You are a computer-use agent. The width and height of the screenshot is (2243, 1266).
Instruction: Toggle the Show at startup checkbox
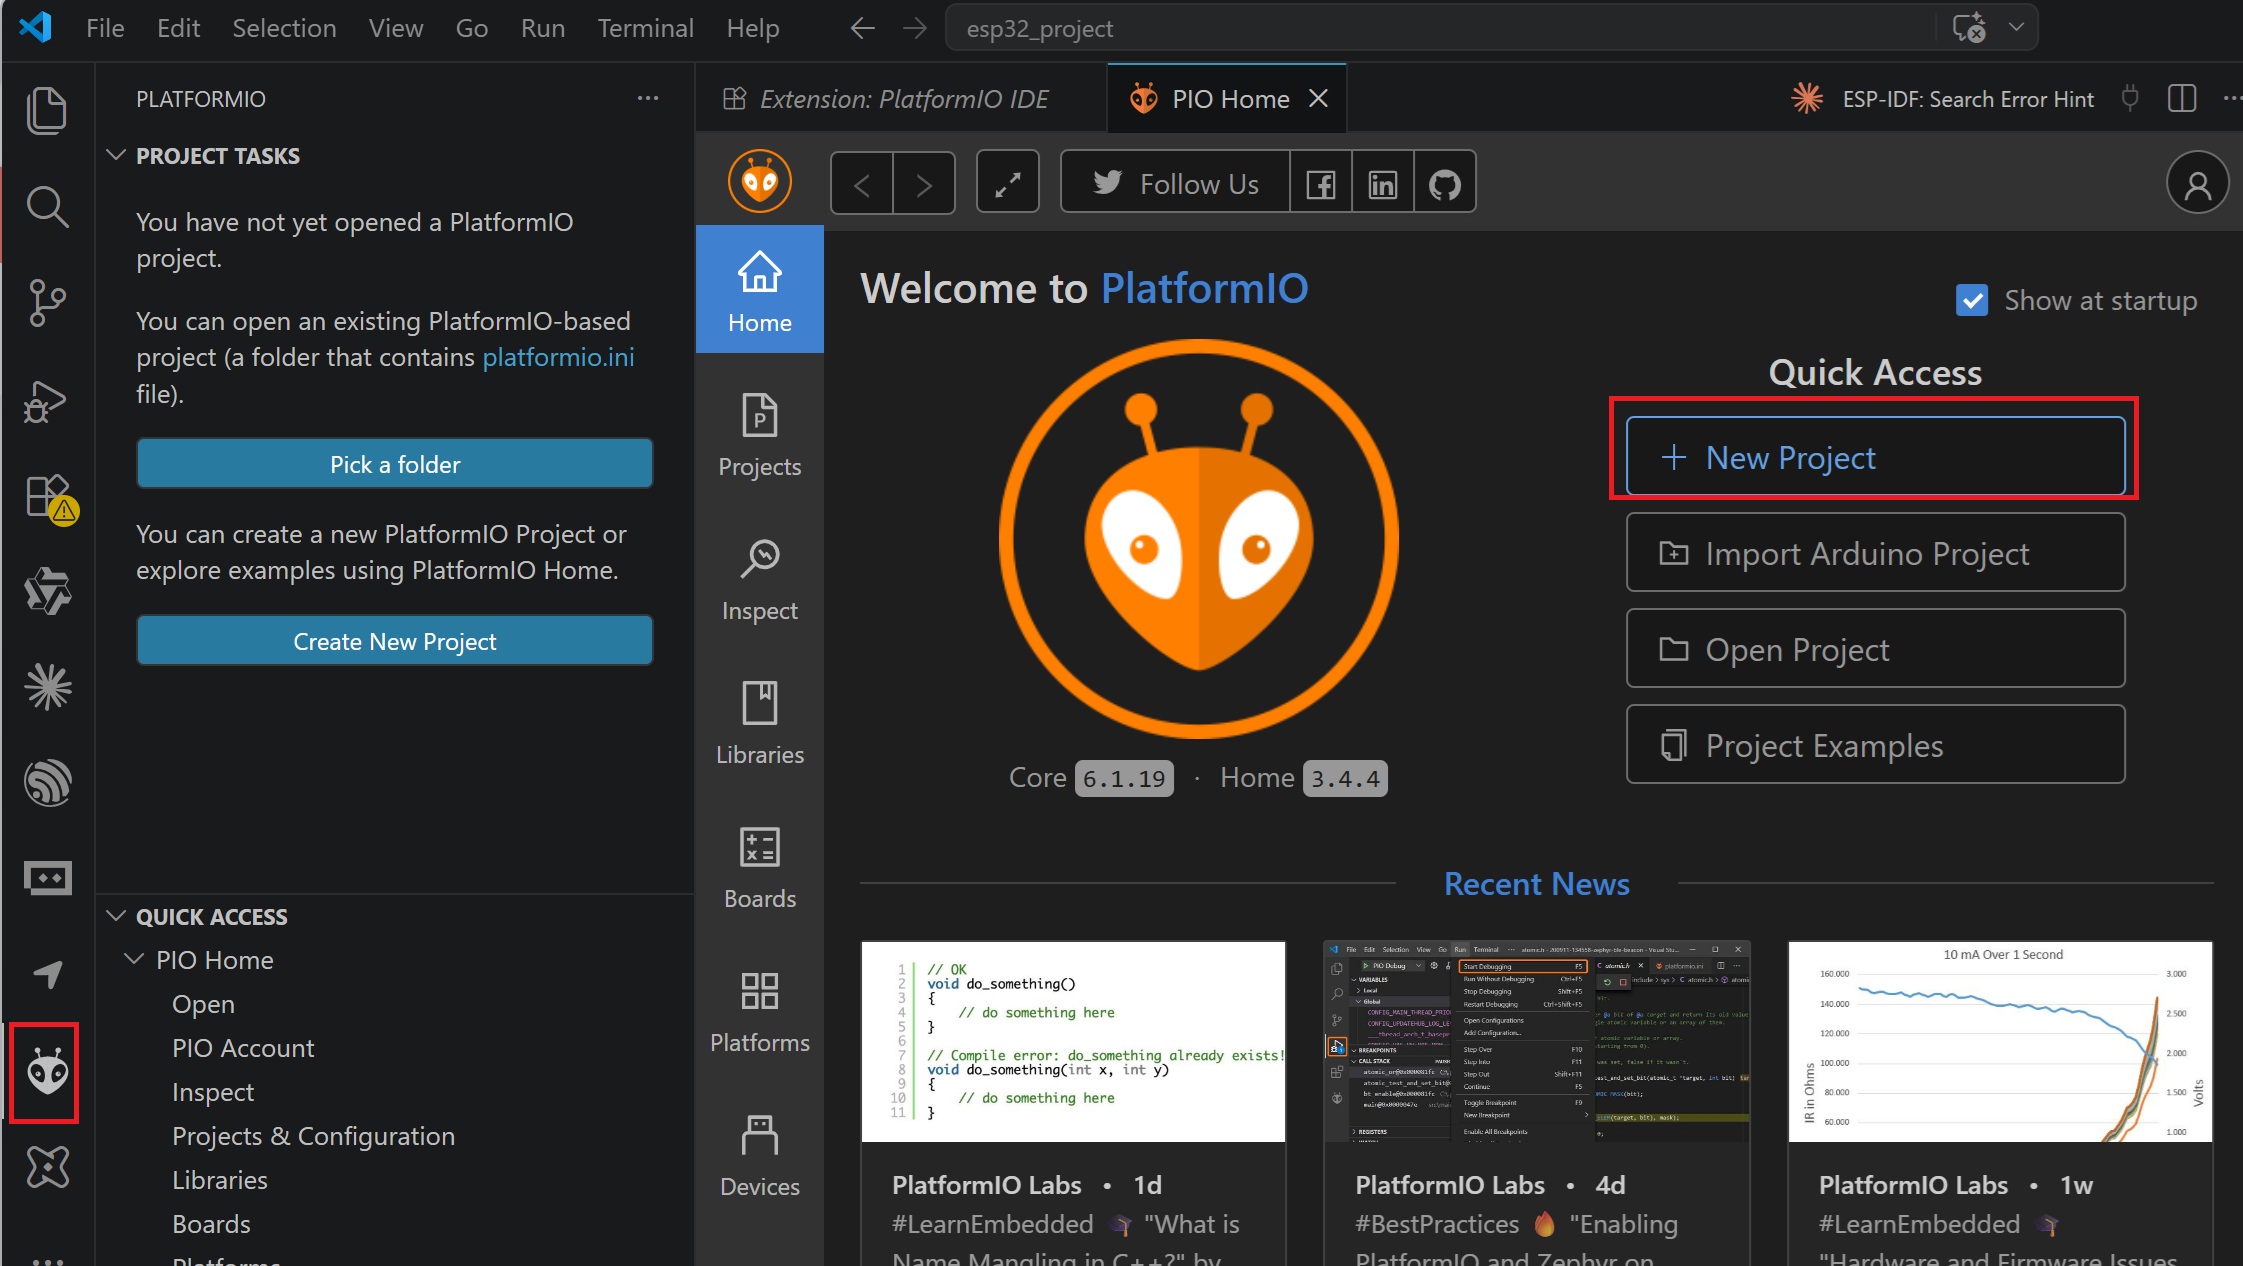tap(1971, 300)
